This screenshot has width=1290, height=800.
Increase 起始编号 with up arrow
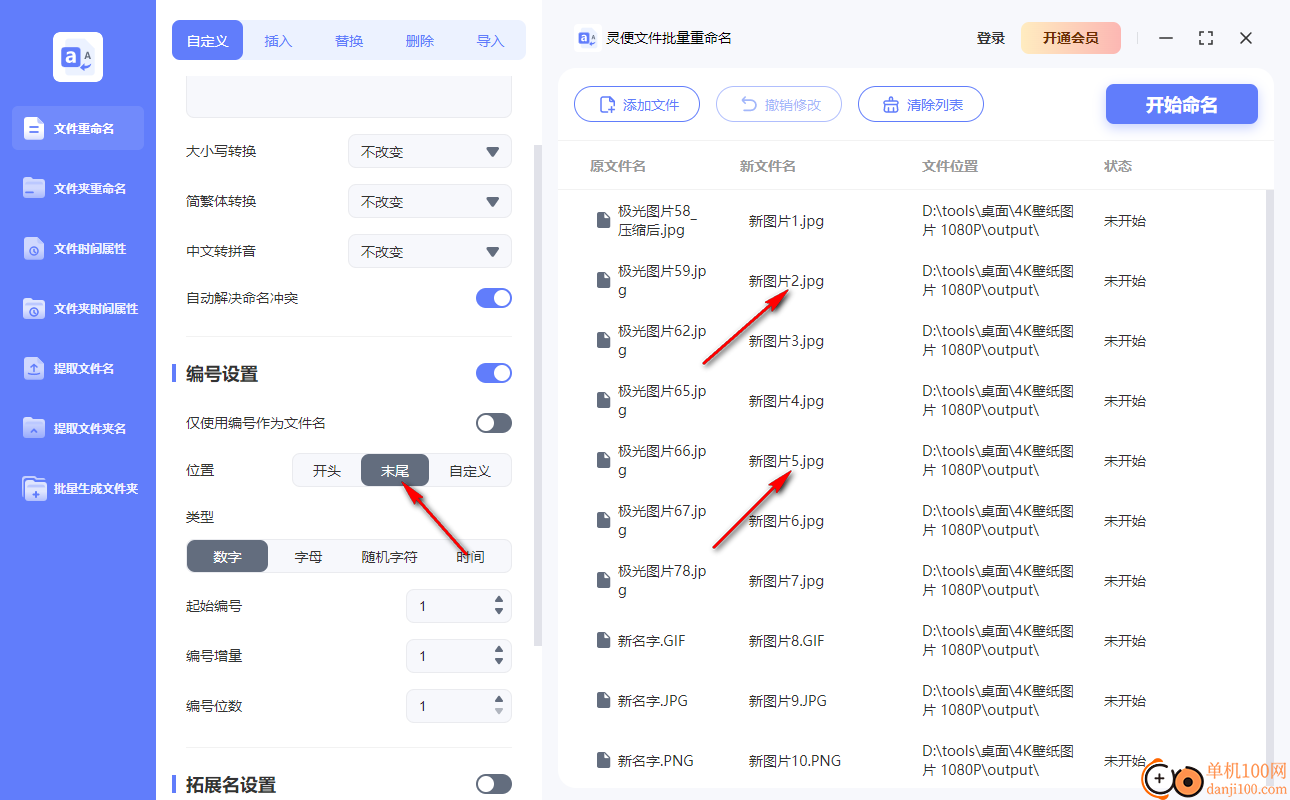point(499,600)
